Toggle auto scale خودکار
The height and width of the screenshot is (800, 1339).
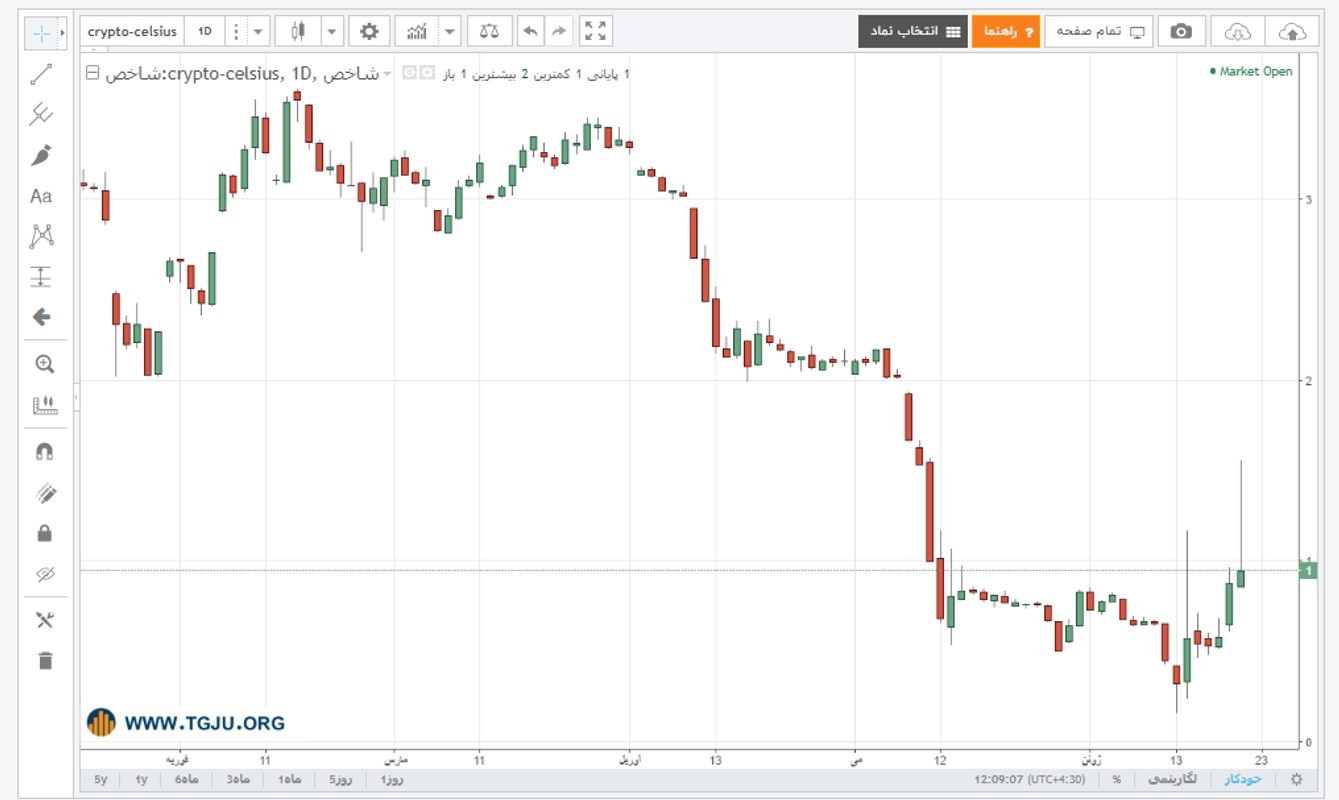[x=1244, y=779]
